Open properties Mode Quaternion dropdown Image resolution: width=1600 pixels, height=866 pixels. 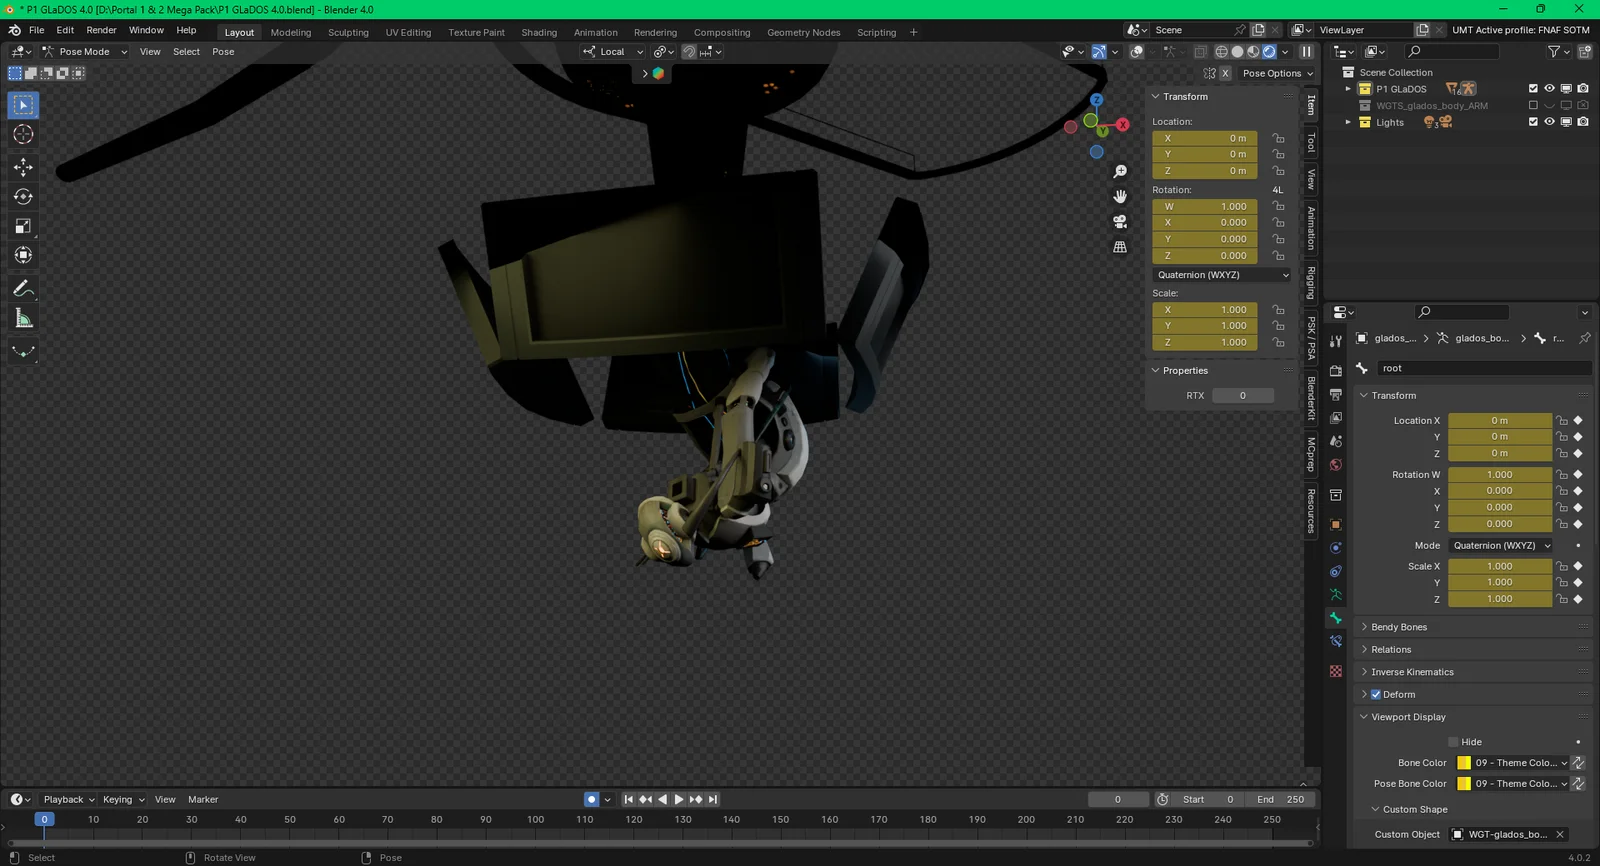[x=1501, y=546]
